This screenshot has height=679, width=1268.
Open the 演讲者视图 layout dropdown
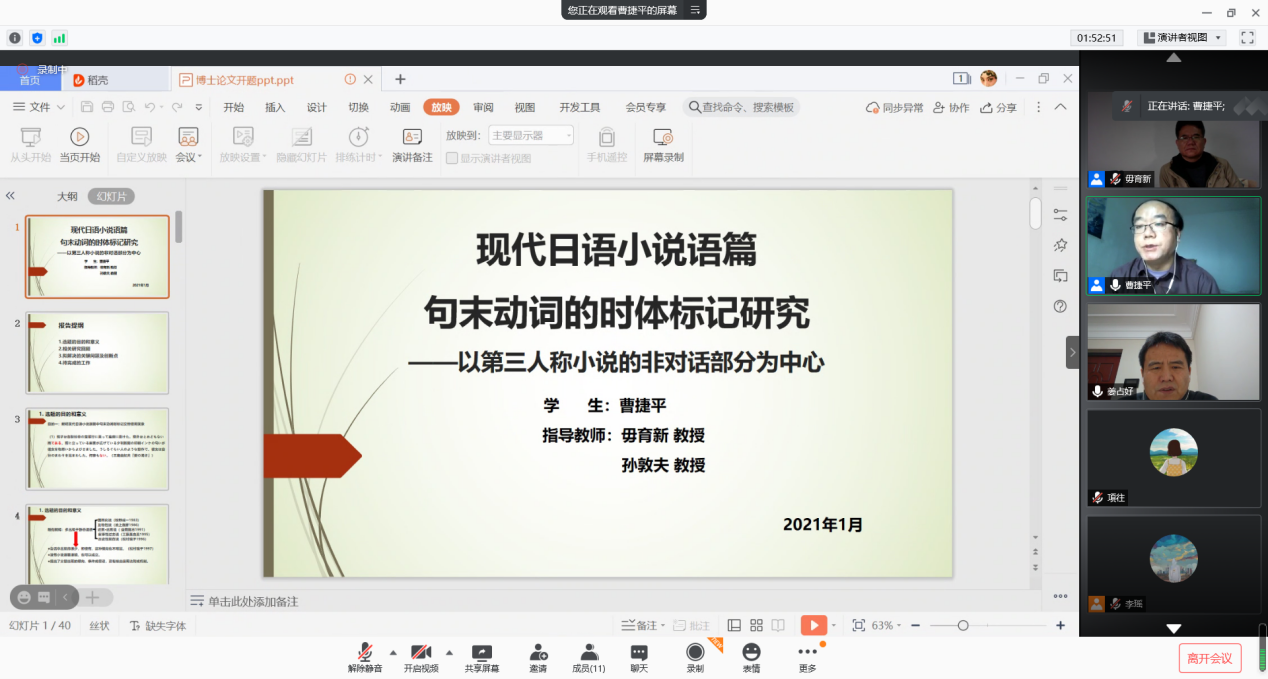tap(1186, 38)
